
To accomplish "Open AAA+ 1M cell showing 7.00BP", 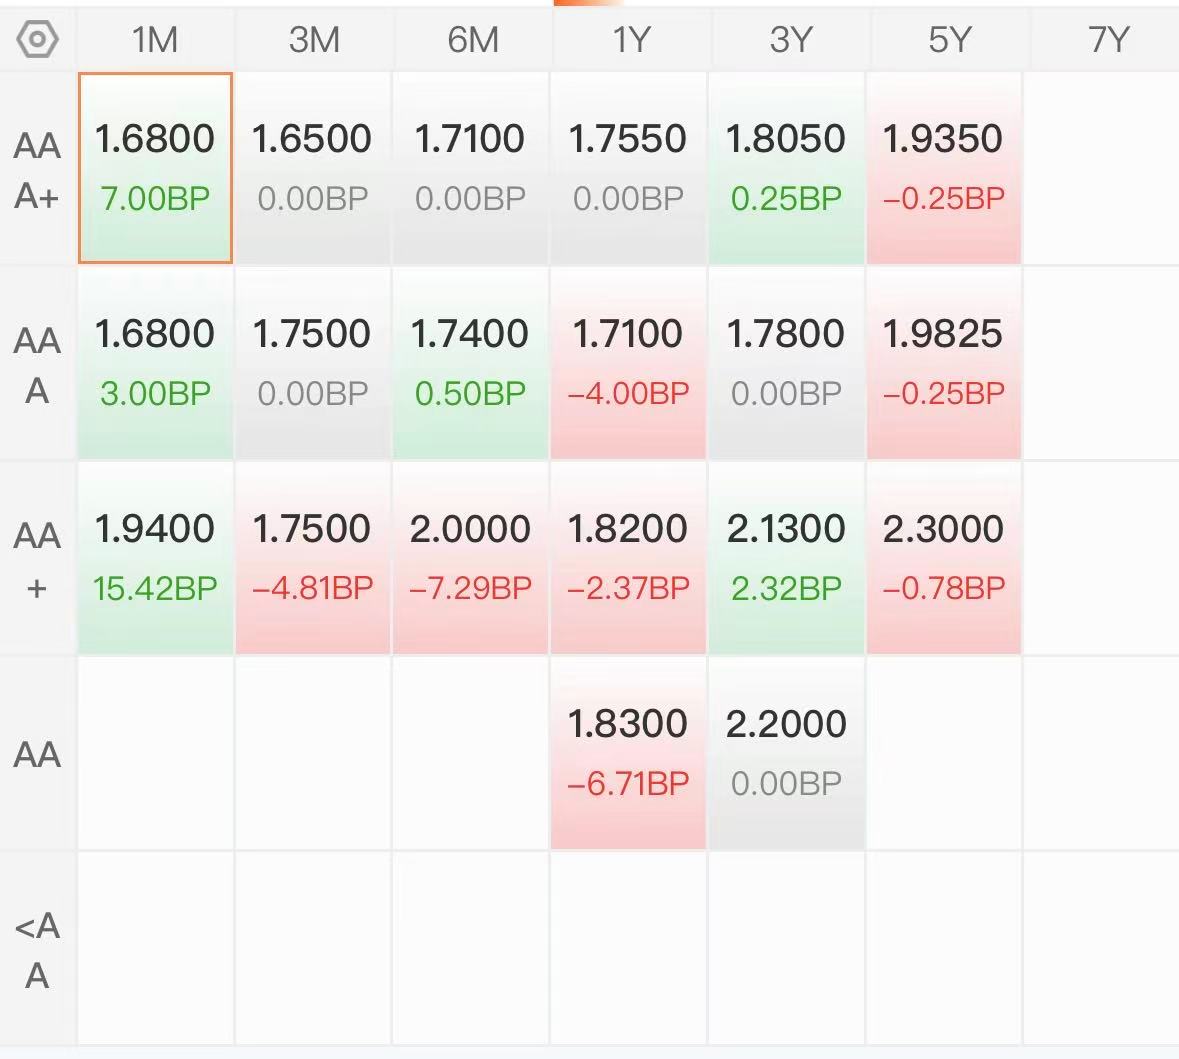I will [x=155, y=168].
